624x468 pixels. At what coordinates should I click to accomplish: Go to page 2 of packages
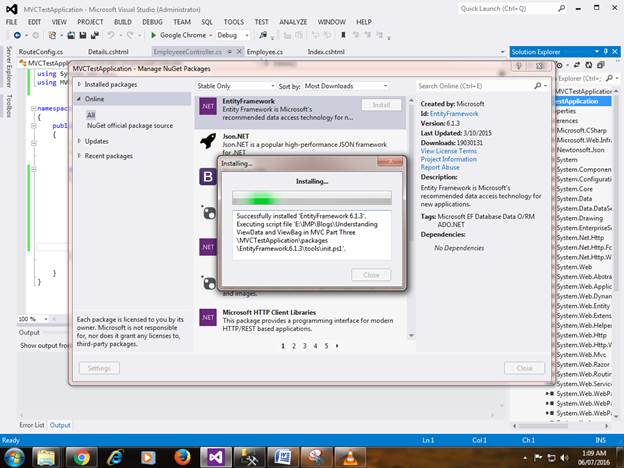coord(294,346)
